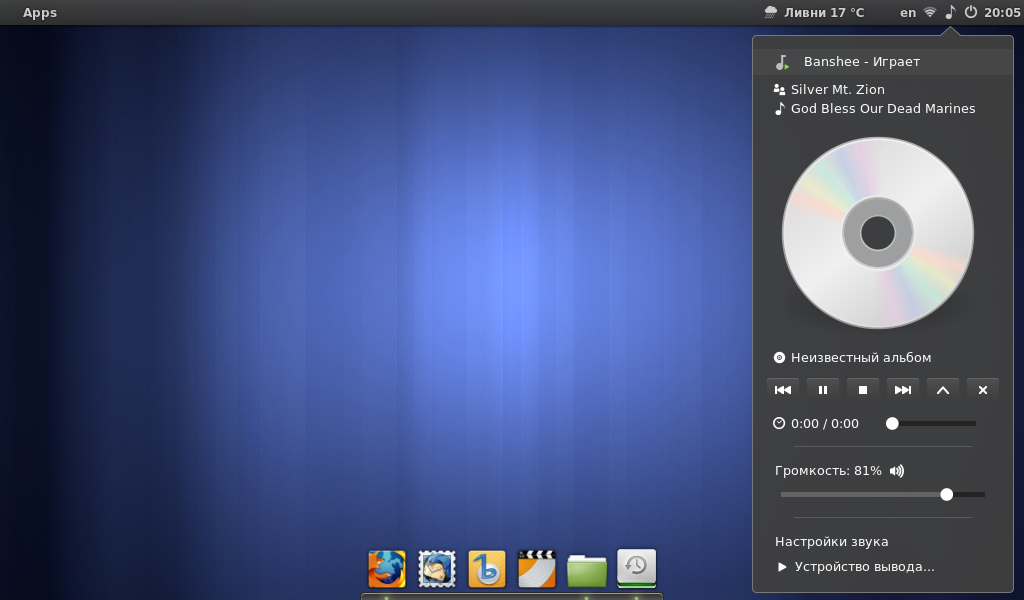Skip to the next track
1024x600 pixels.
tap(903, 390)
